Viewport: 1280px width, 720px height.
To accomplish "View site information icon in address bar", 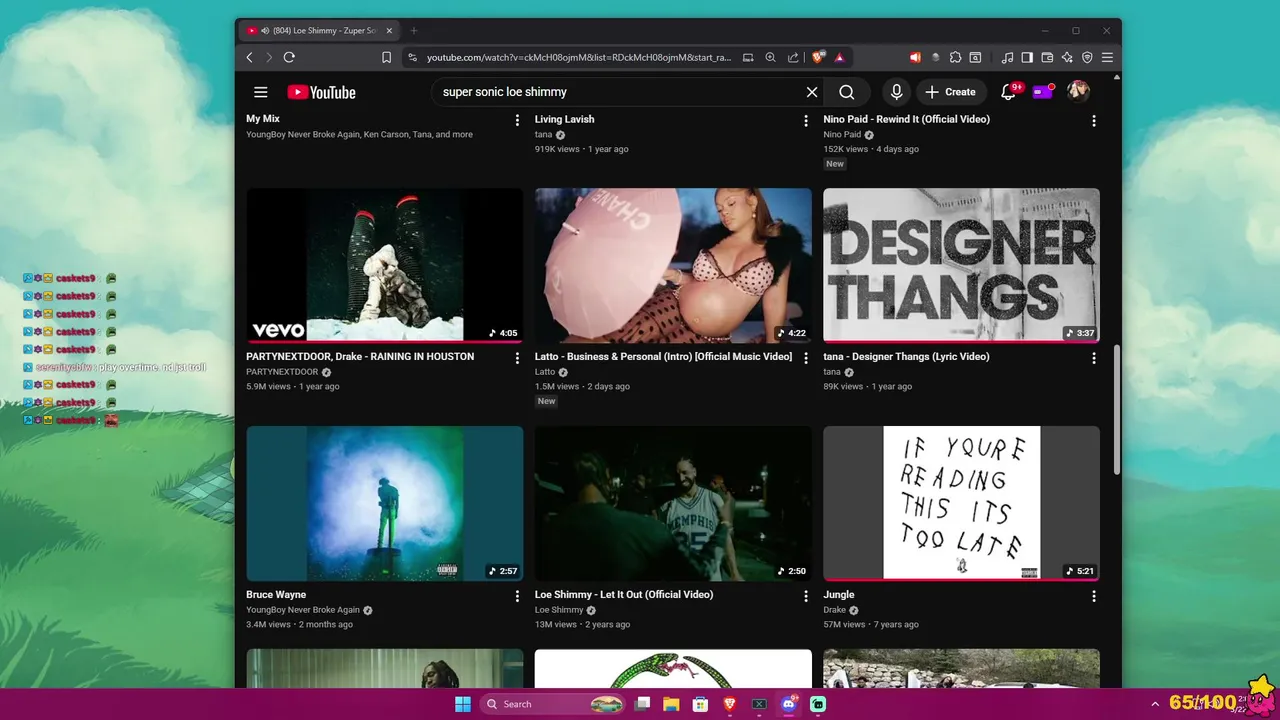I will tap(412, 58).
